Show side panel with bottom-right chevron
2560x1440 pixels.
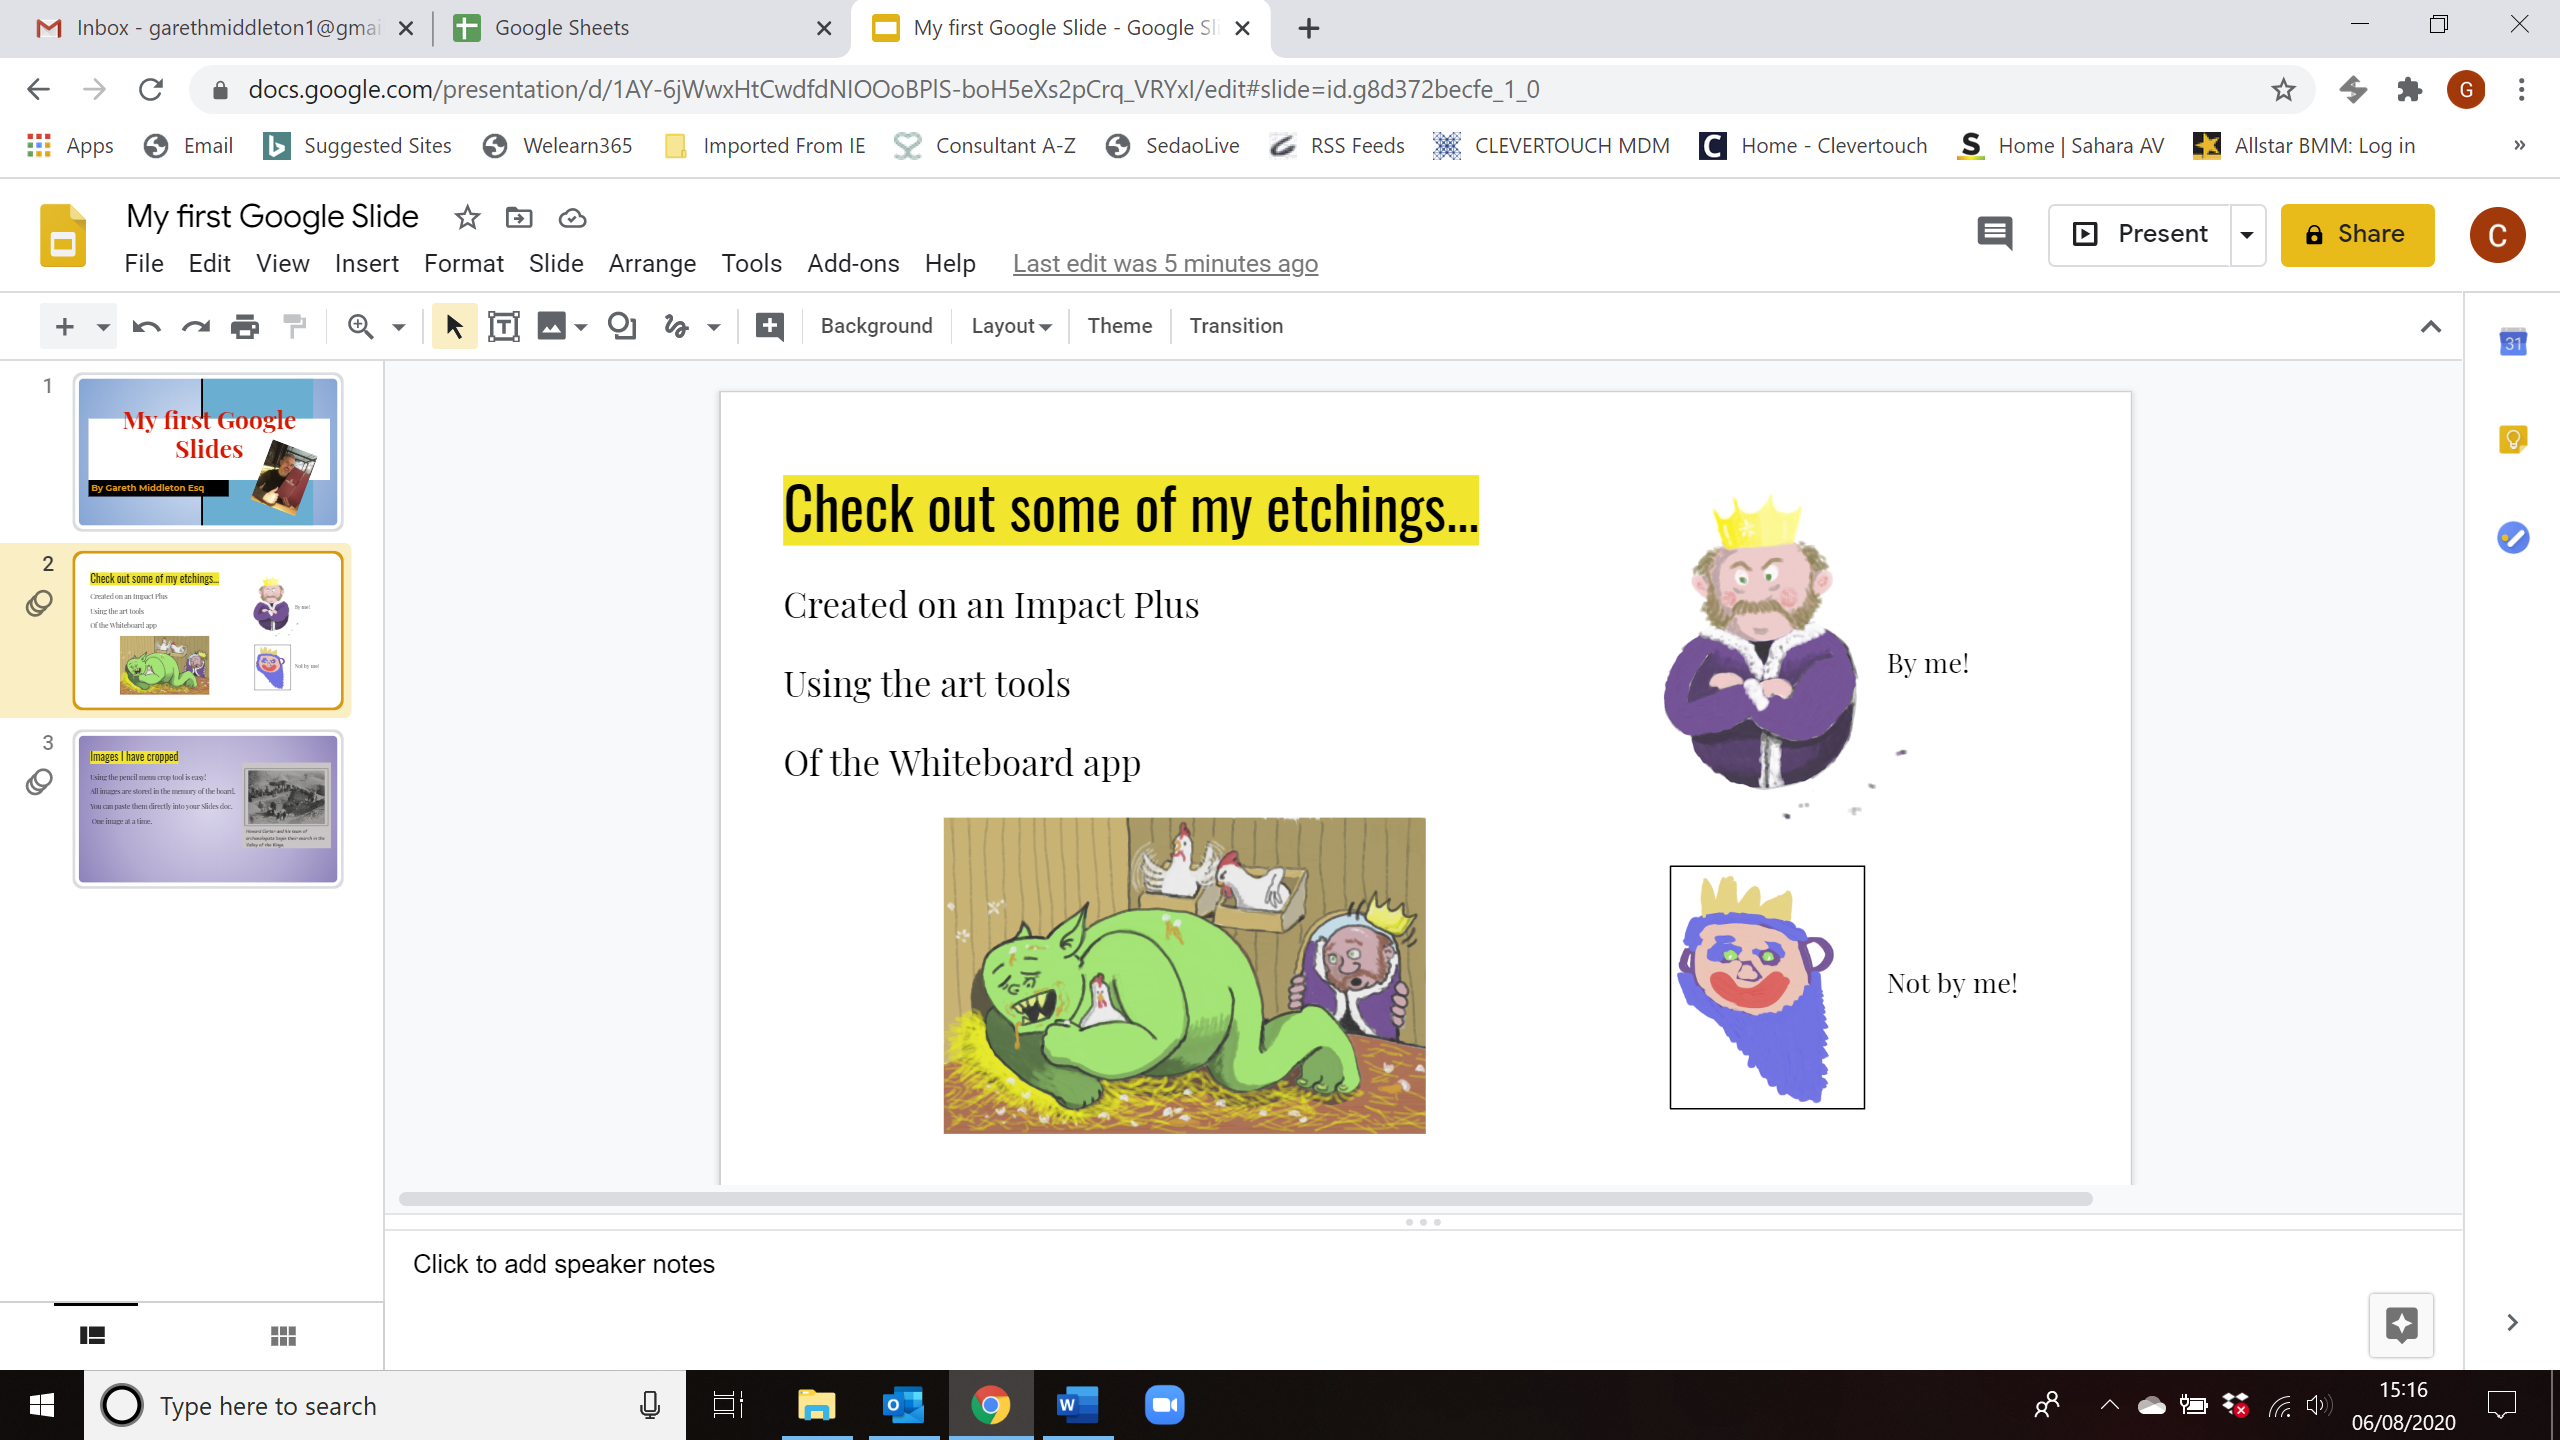coord(2512,1322)
